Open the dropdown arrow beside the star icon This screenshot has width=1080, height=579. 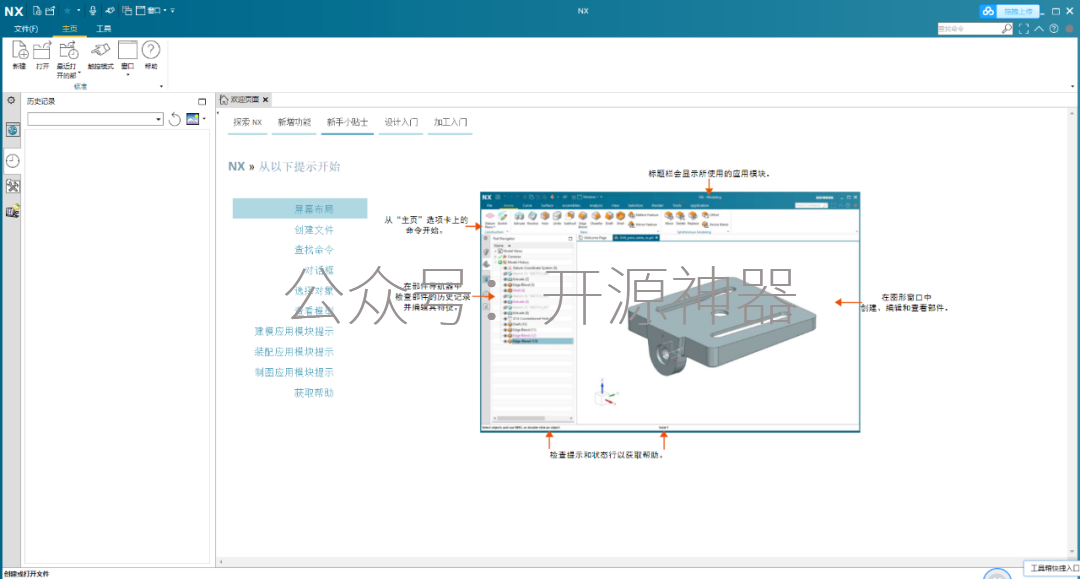coord(79,10)
